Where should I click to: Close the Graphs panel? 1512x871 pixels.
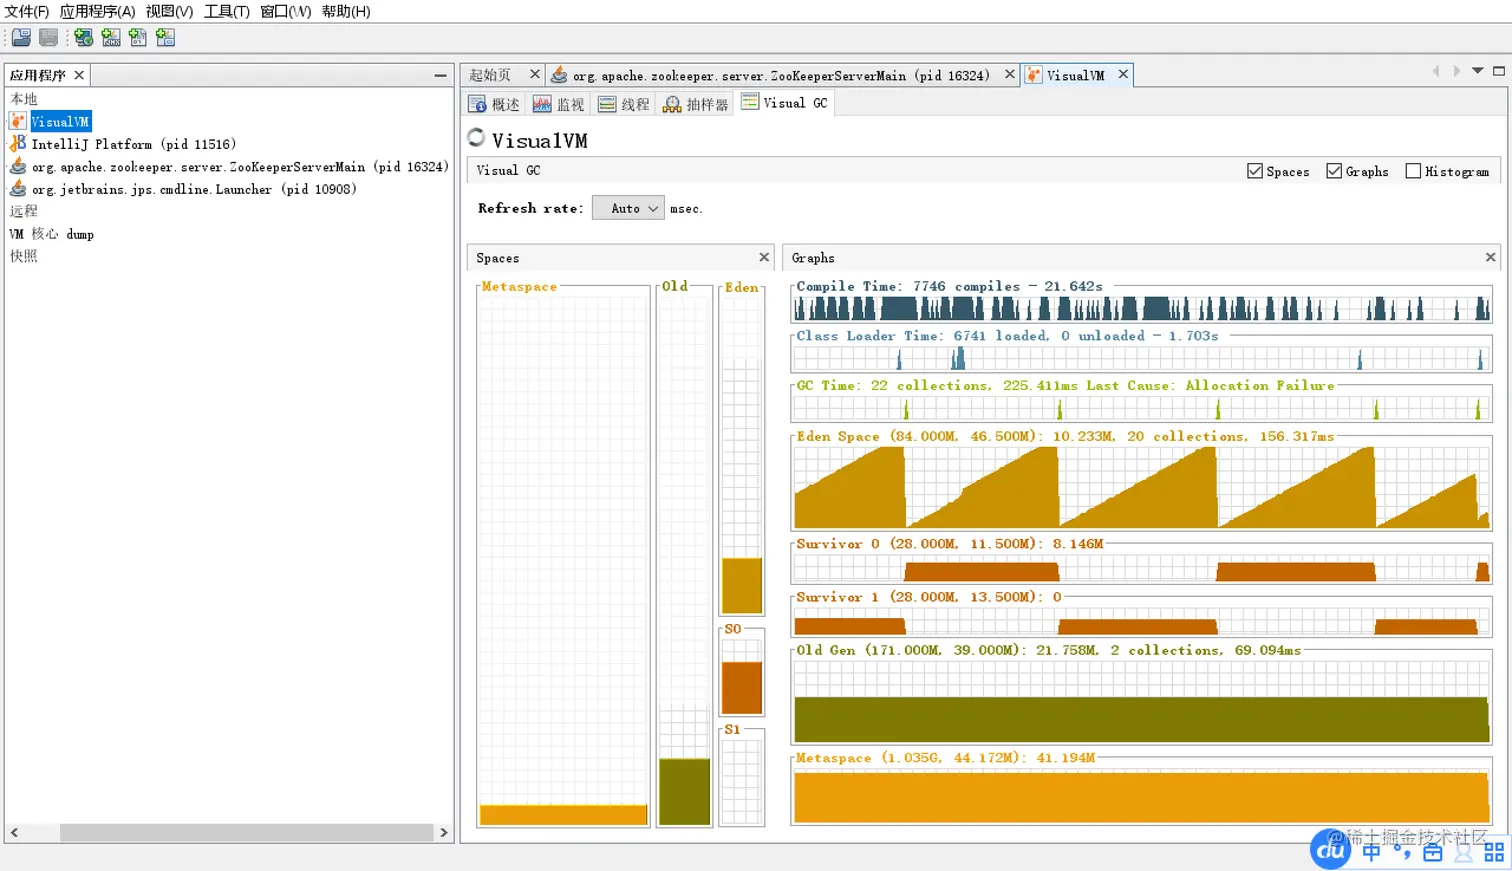1490,257
